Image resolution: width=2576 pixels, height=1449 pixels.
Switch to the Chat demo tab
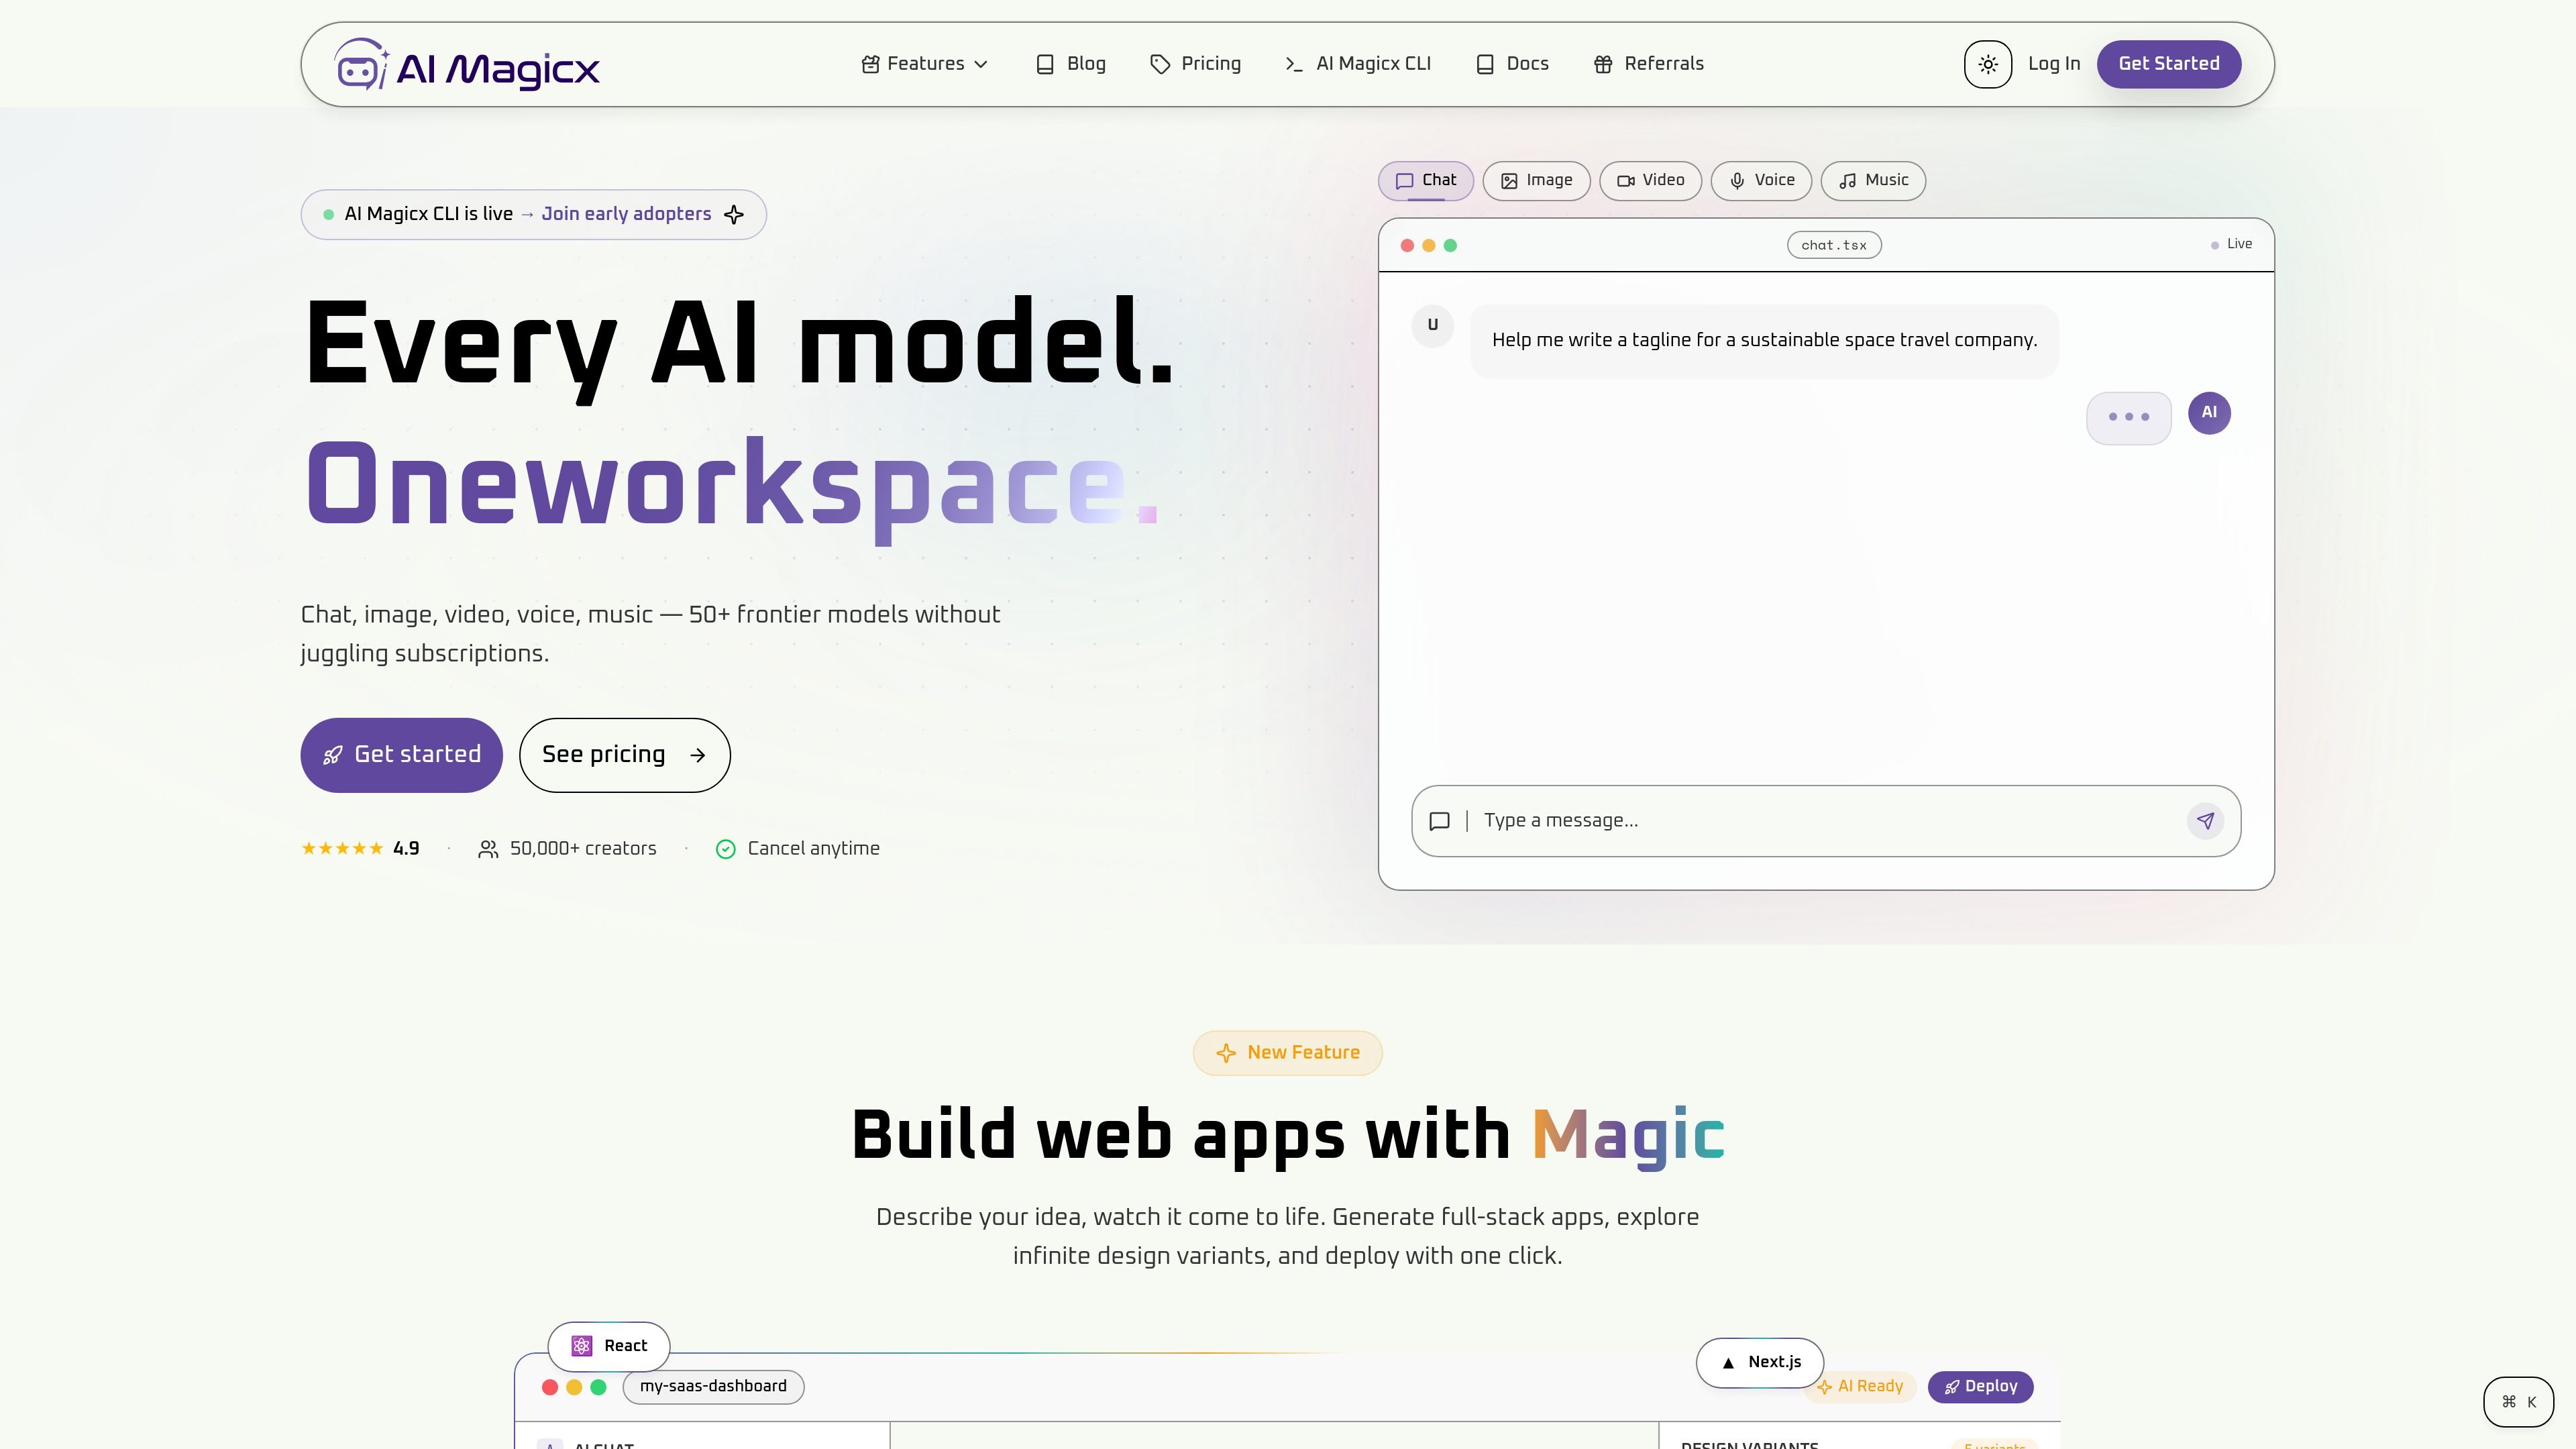(1425, 181)
